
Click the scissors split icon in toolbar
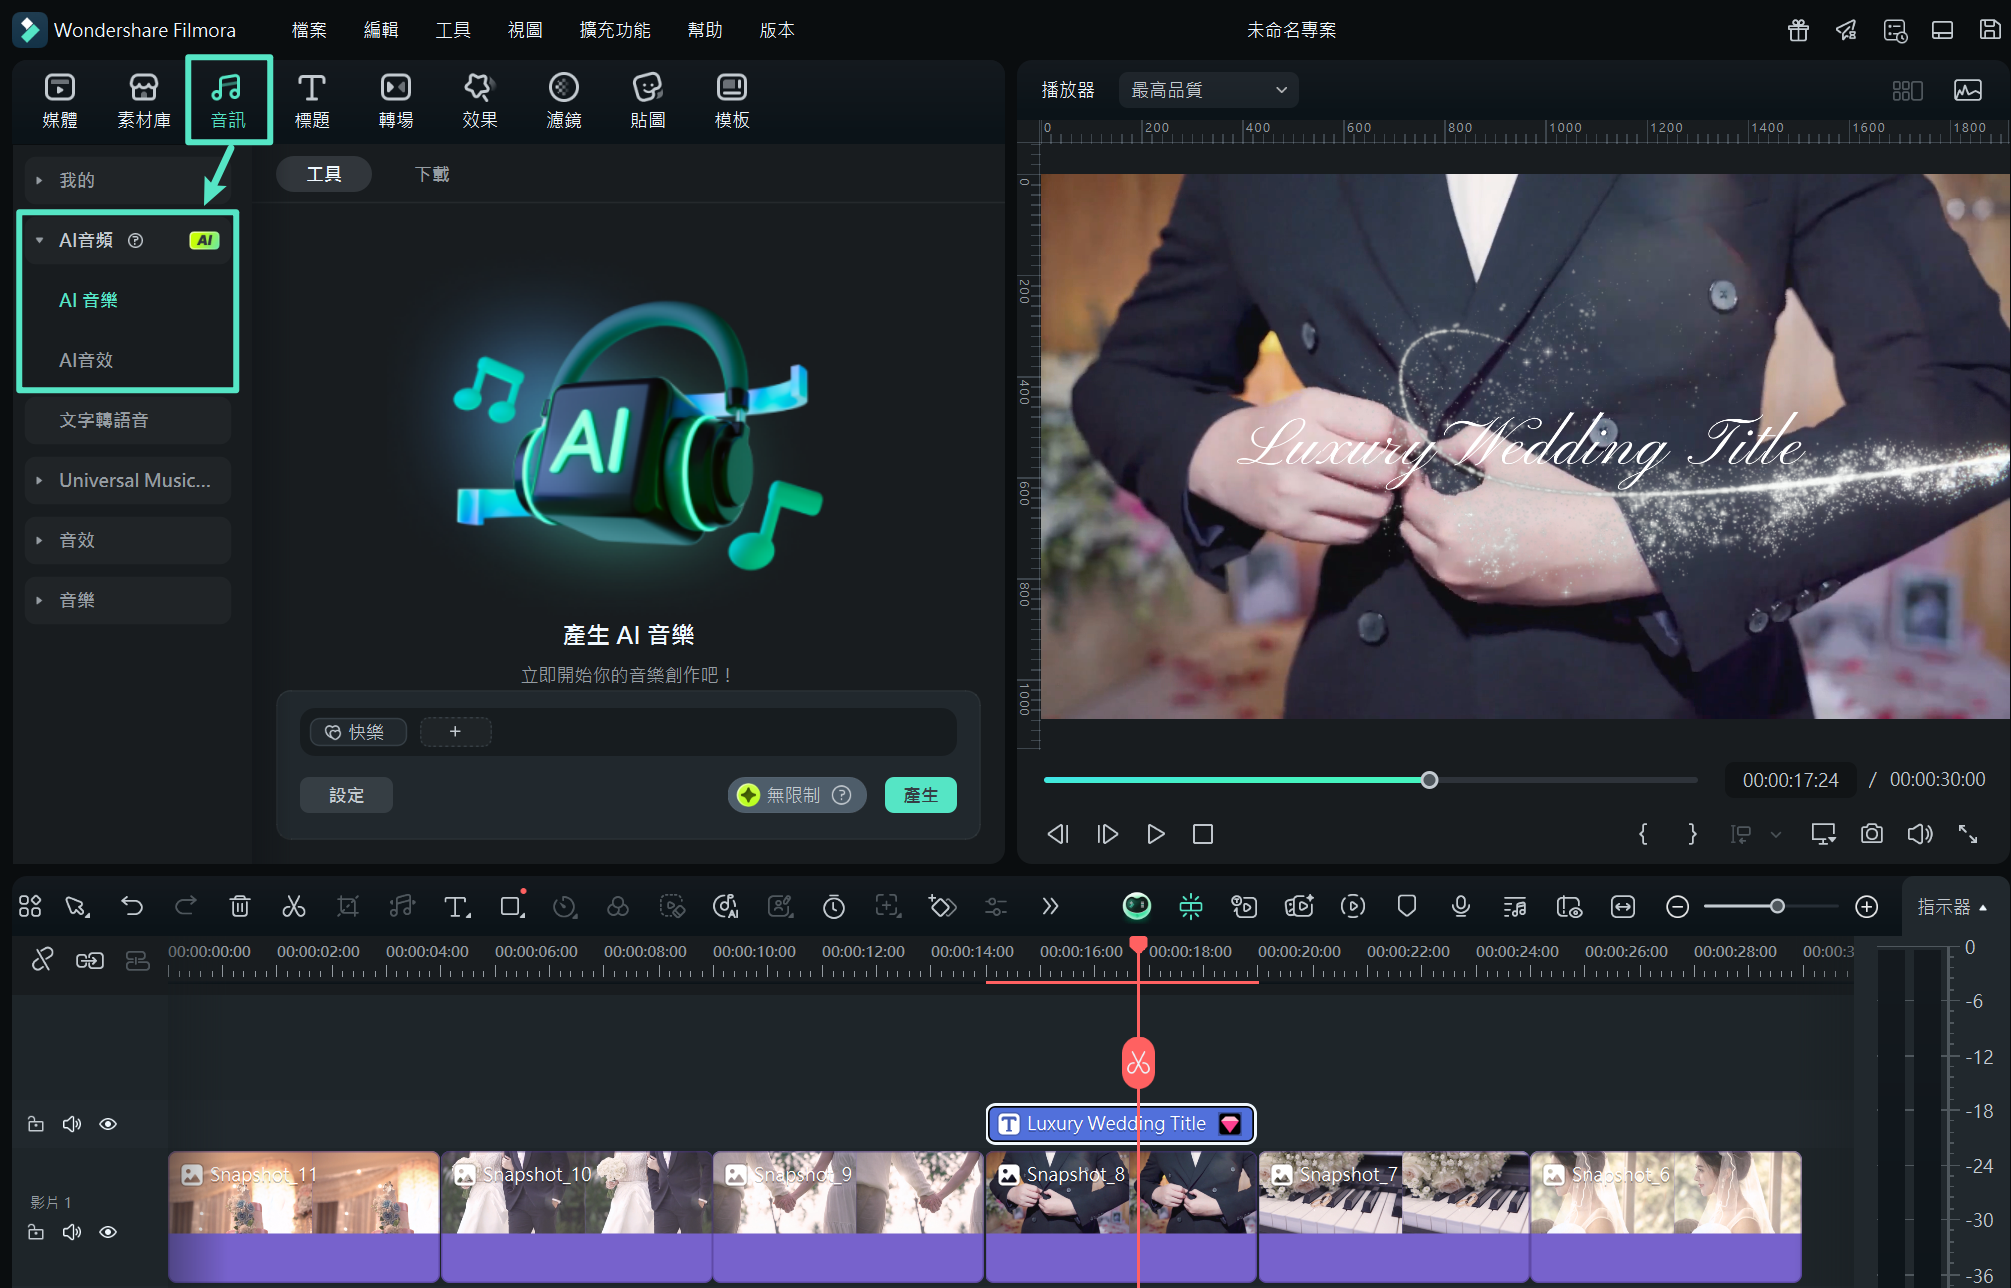click(293, 906)
